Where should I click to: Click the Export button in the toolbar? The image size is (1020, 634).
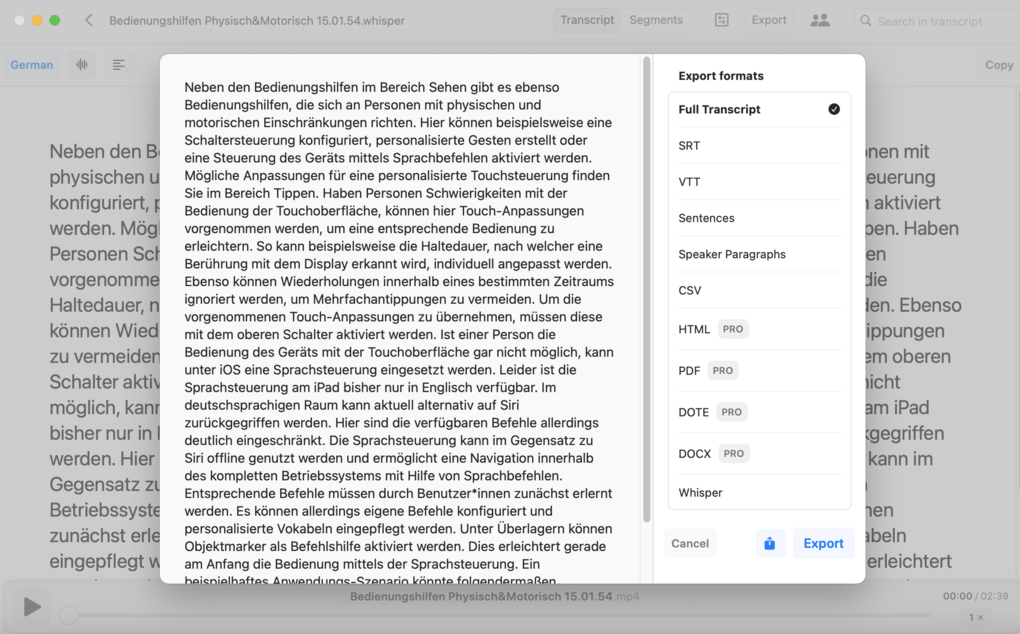point(769,20)
